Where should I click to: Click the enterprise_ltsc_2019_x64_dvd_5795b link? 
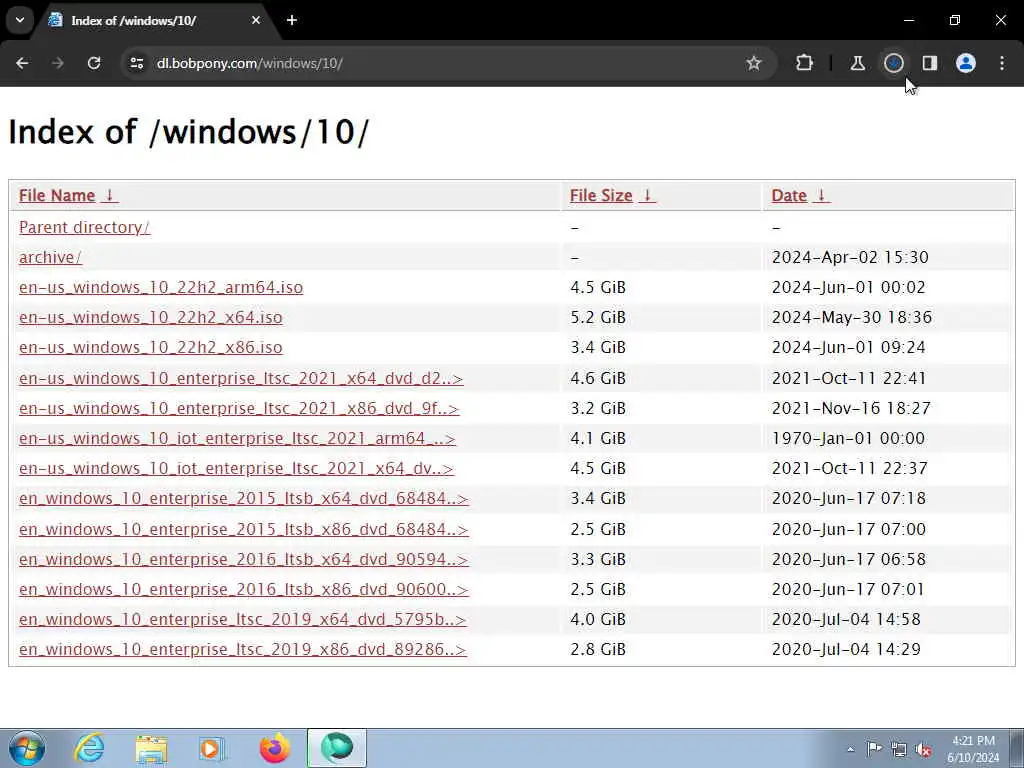pyautogui.click(x=243, y=619)
